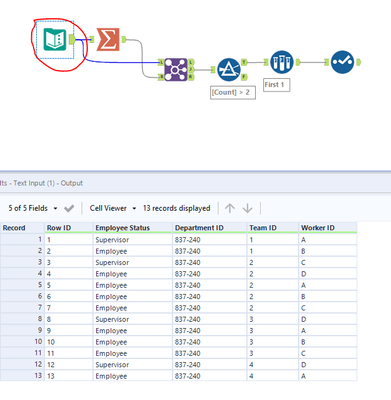Click the Text Input output anchor

(x=72, y=39)
